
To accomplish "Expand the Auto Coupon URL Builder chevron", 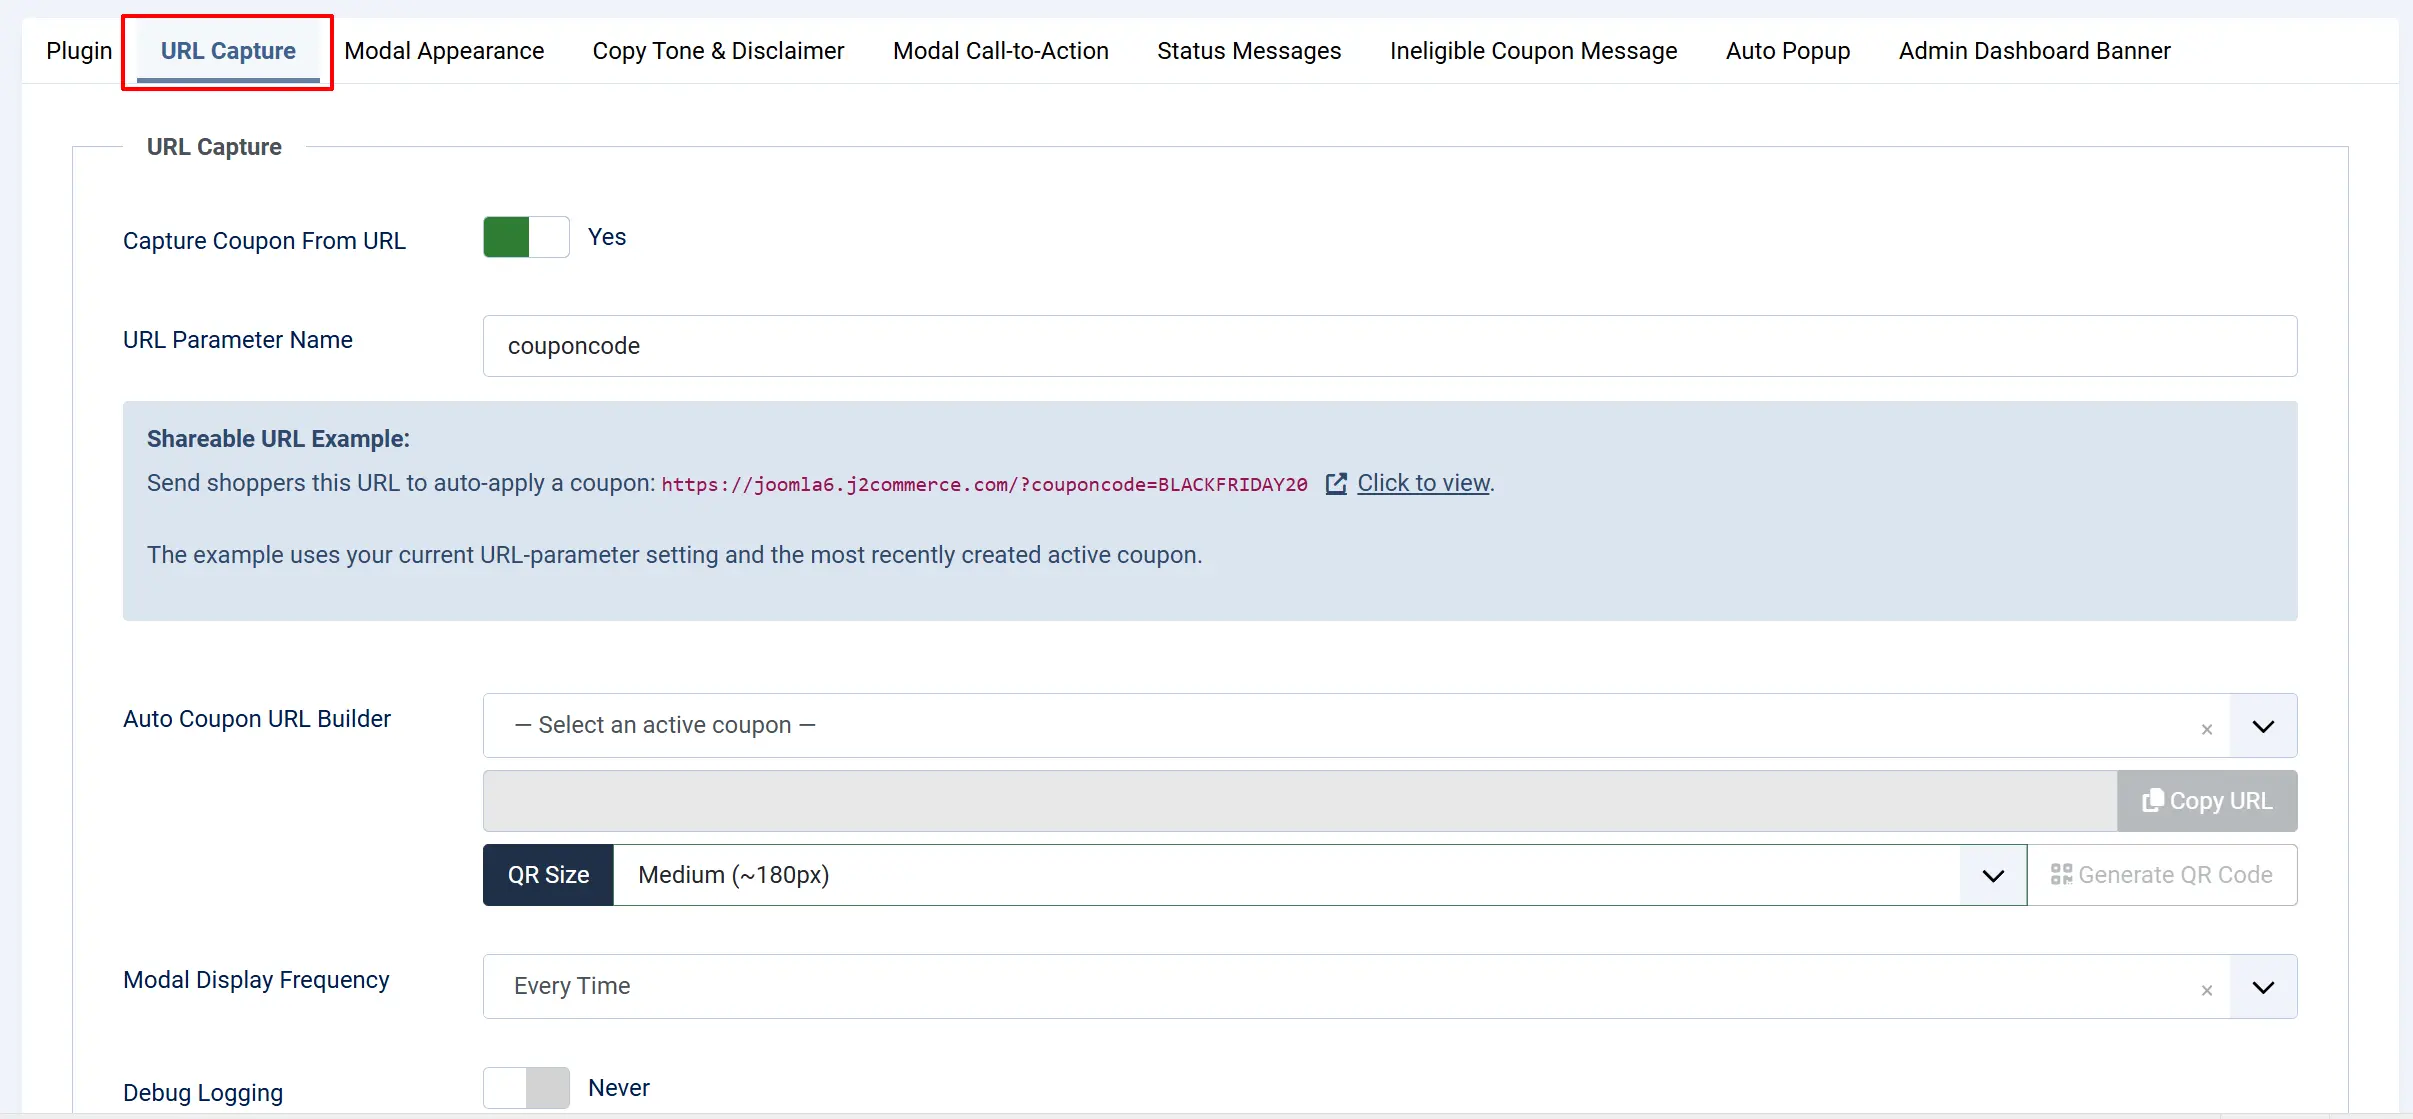I will [2263, 726].
